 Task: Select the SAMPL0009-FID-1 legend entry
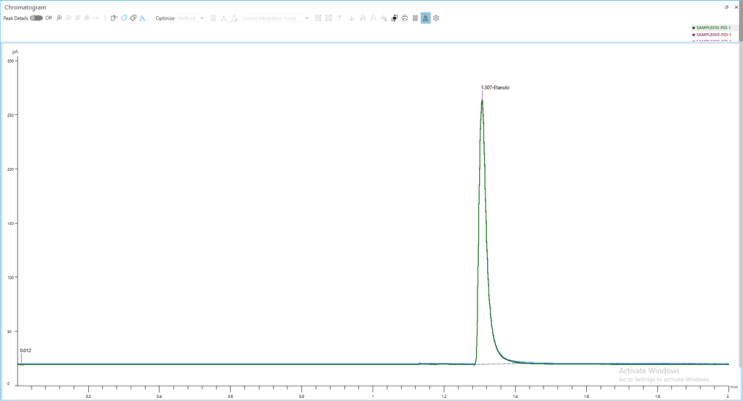coord(711,35)
